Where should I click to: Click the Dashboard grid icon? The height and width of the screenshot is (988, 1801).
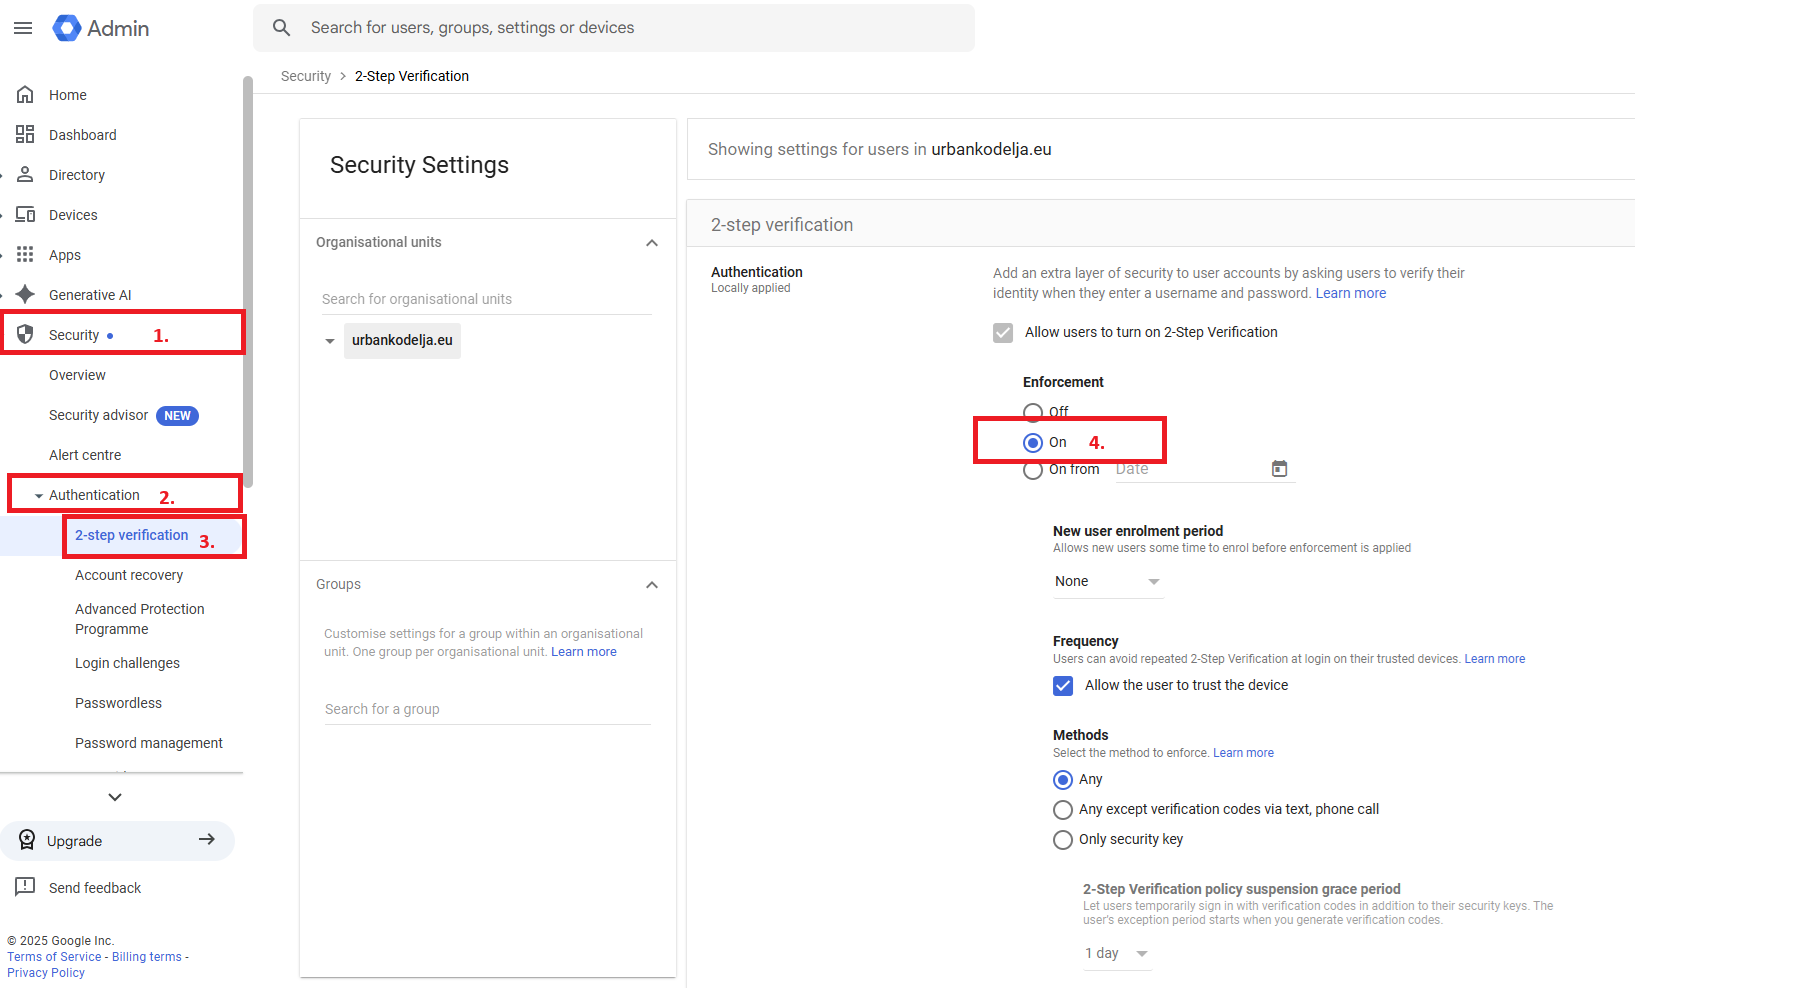(25, 135)
